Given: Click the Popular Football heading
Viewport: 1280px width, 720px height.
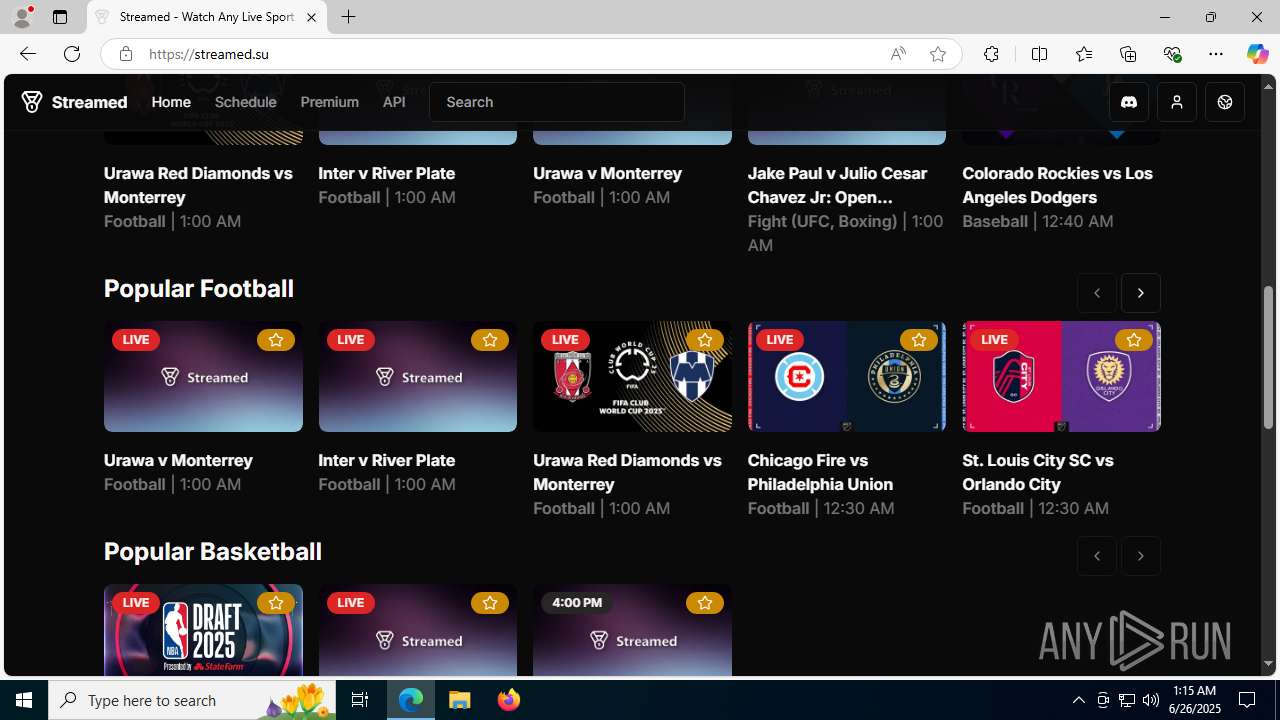Looking at the screenshot, I should [199, 288].
